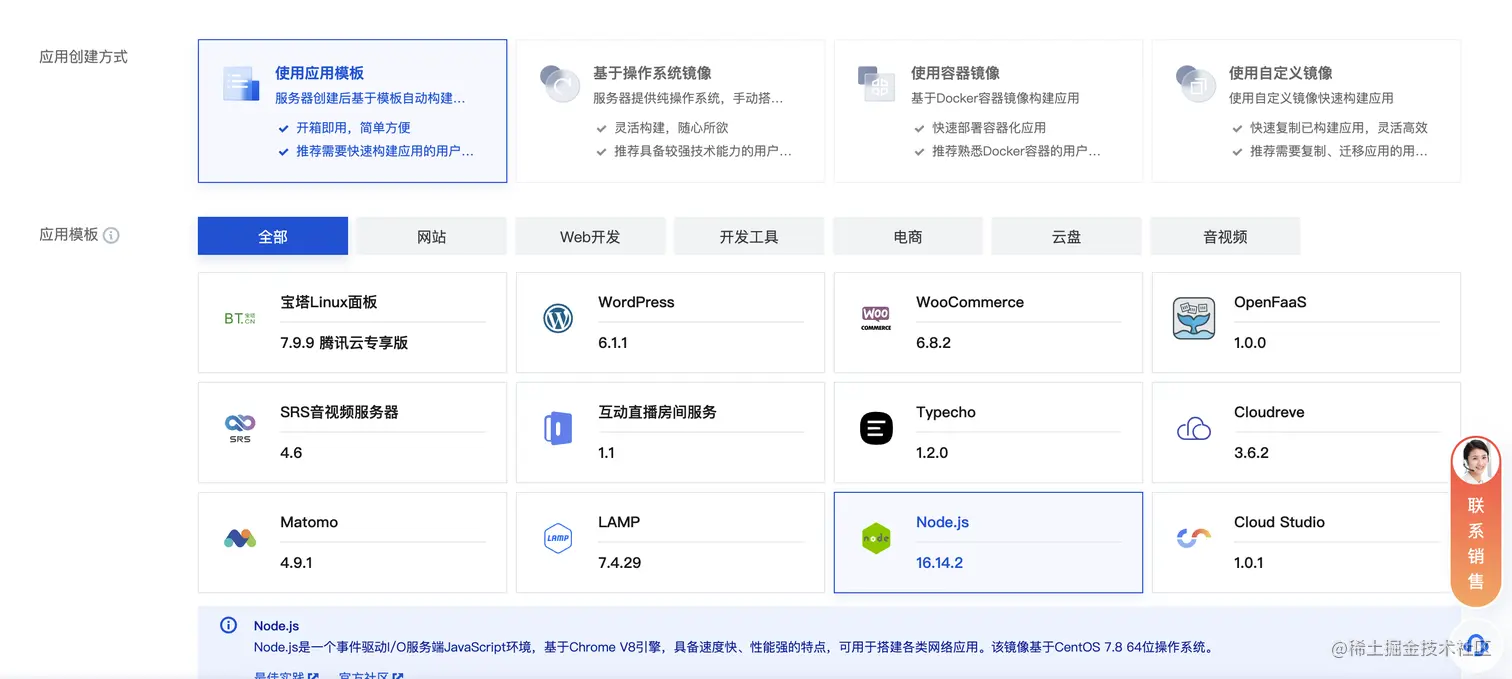Choose the Matomo logo icon

[240, 539]
